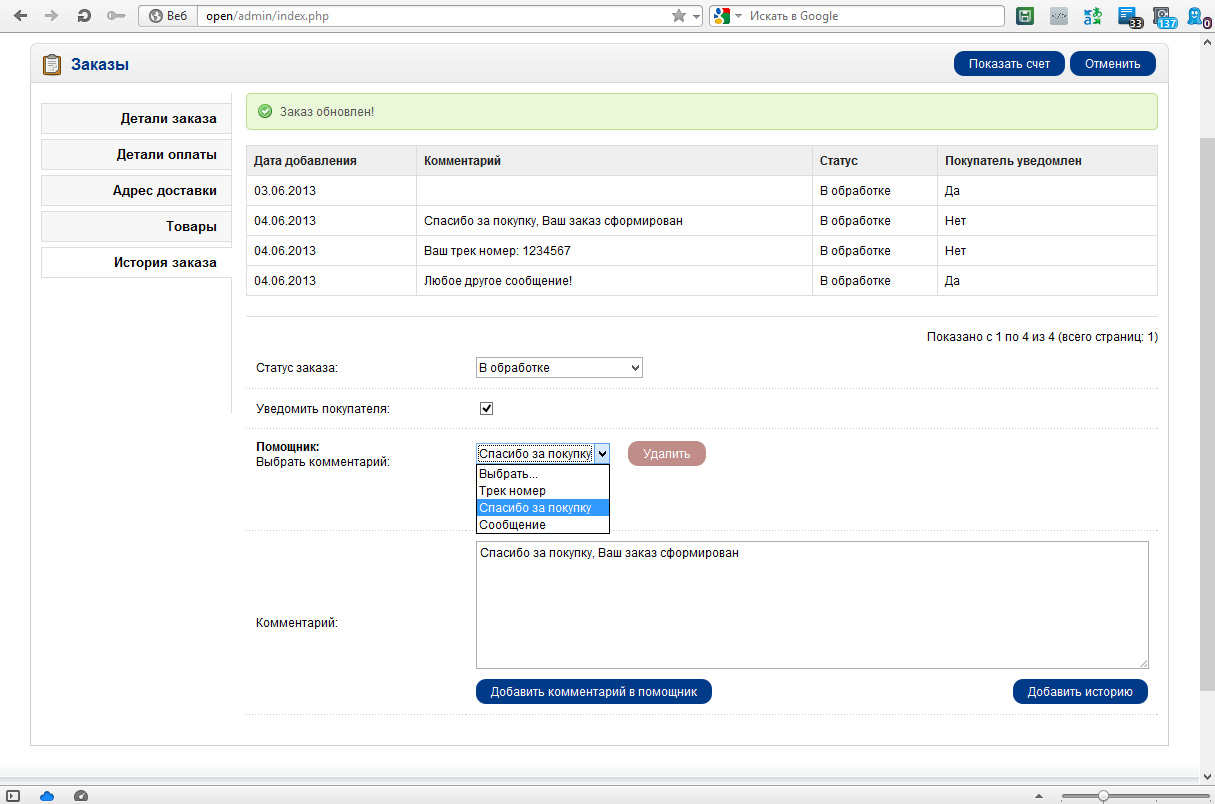The width and height of the screenshot is (1215, 804).
Task: Open the translate extension icon
Action: [1093, 16]
